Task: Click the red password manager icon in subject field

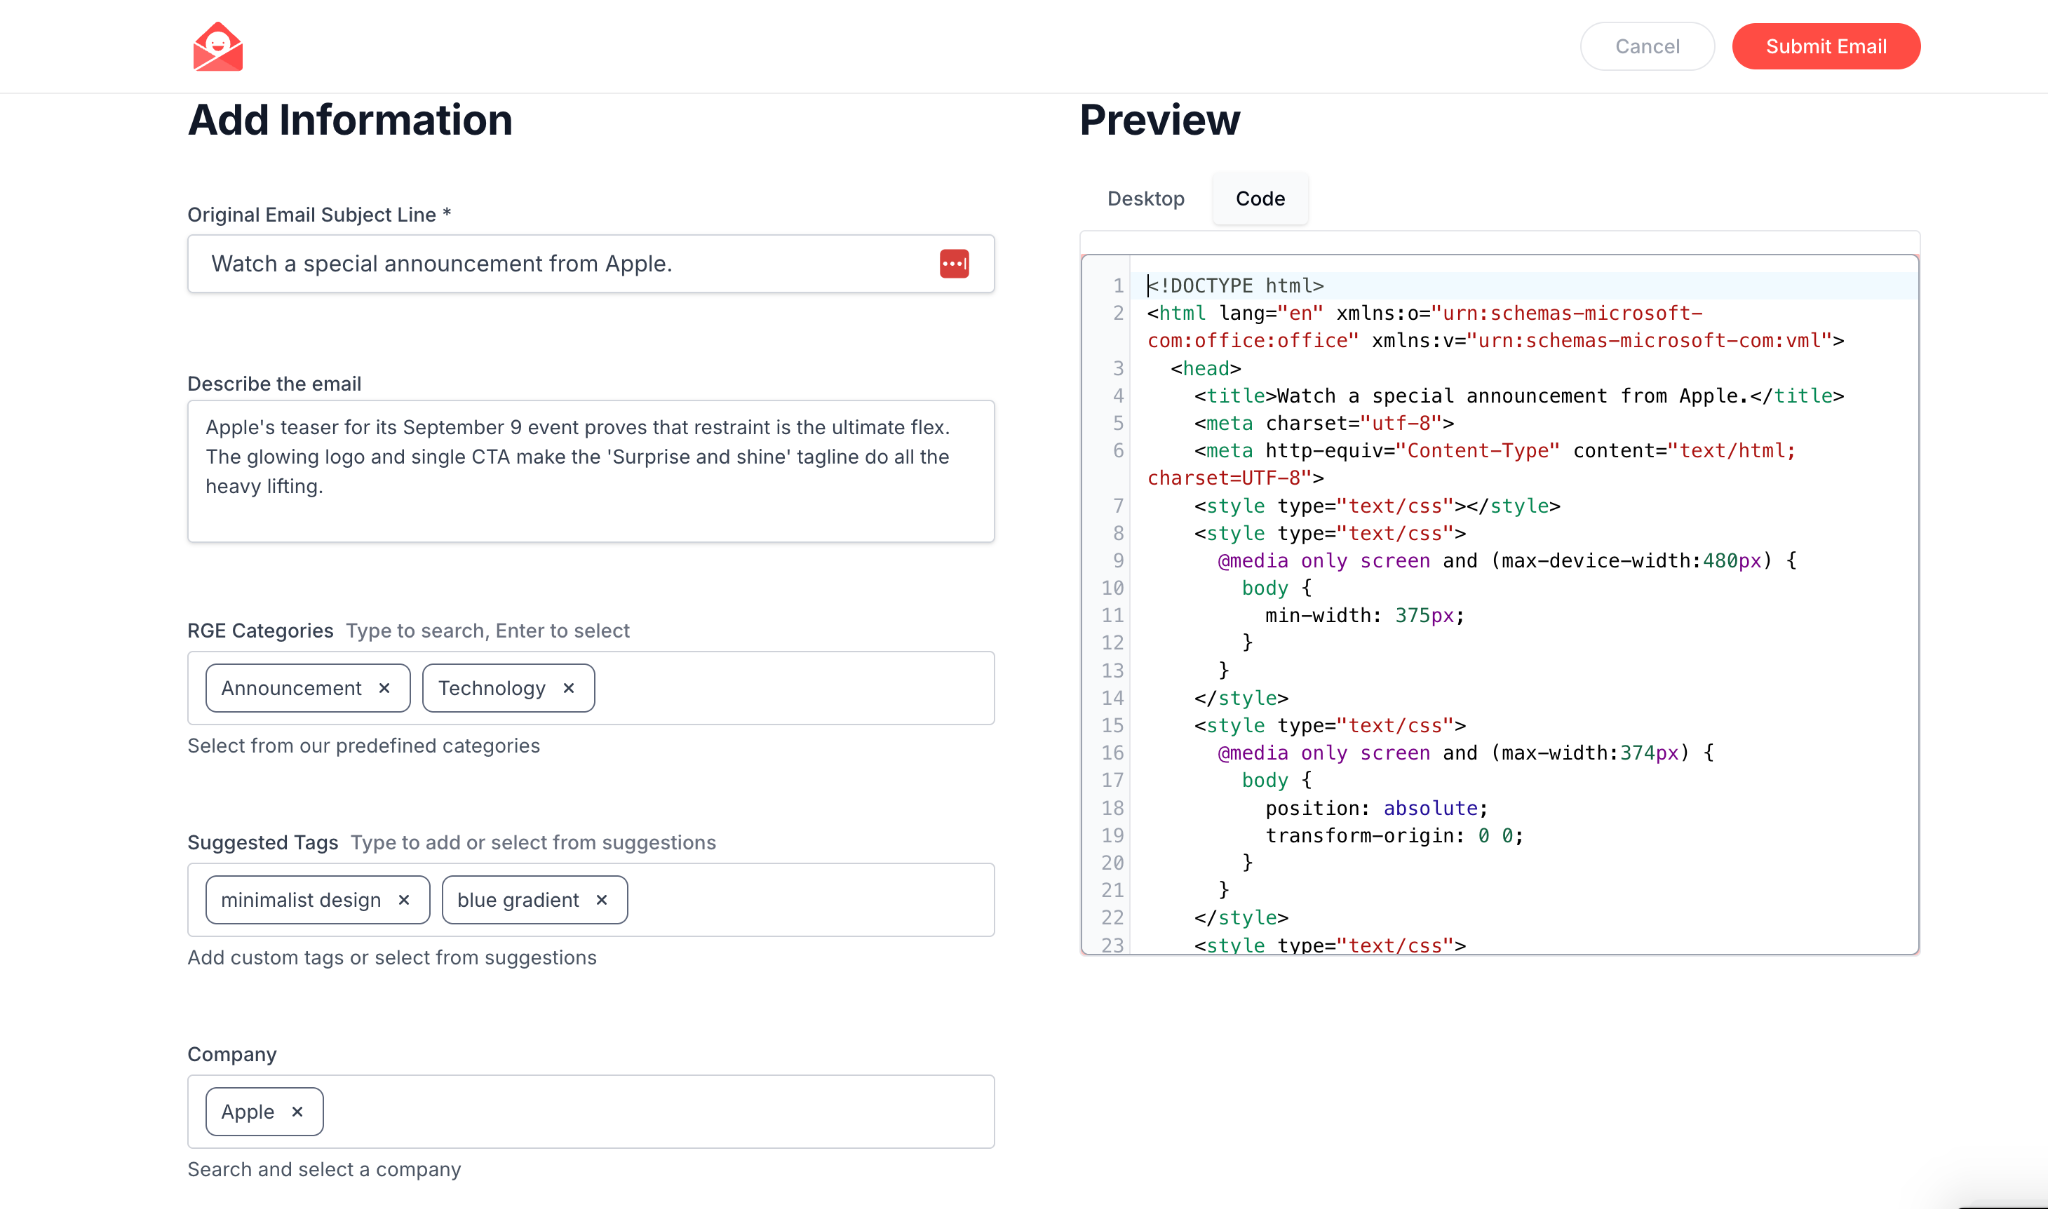Action: [x=954, y=264]
